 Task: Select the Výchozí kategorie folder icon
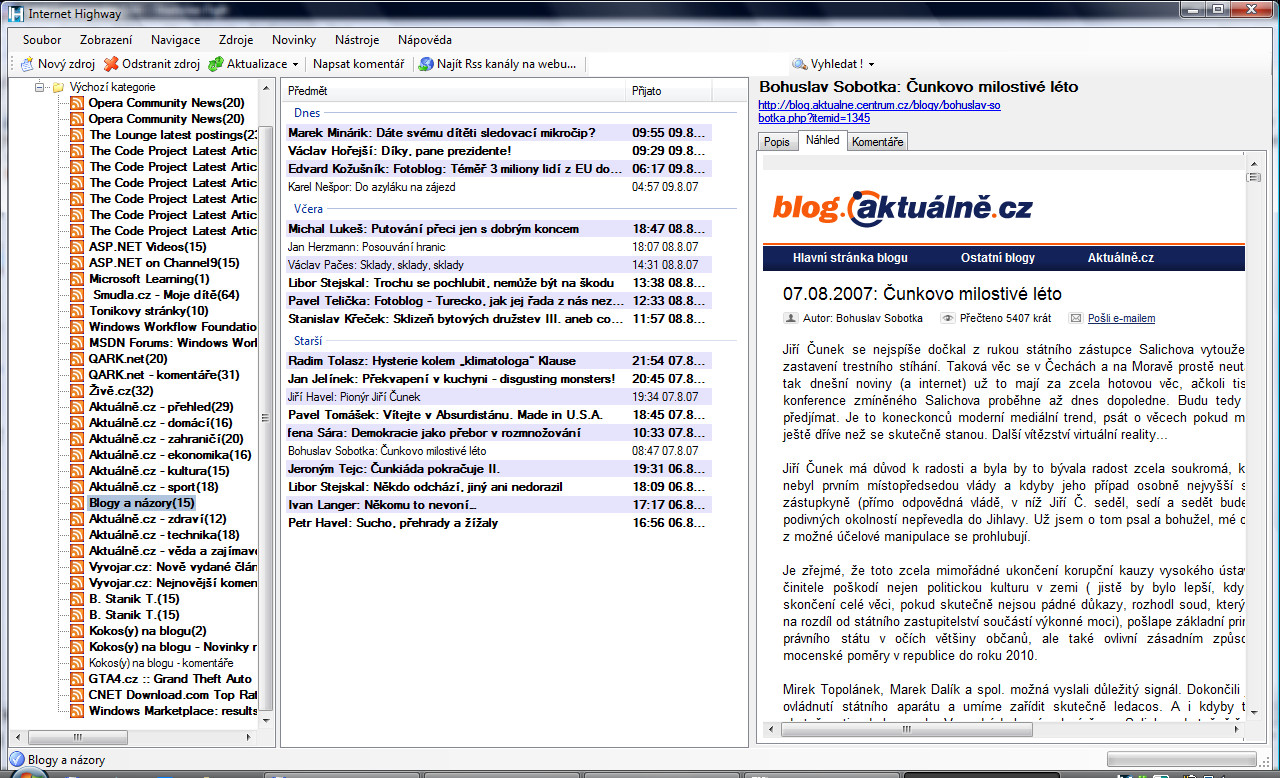pos(58,87)
